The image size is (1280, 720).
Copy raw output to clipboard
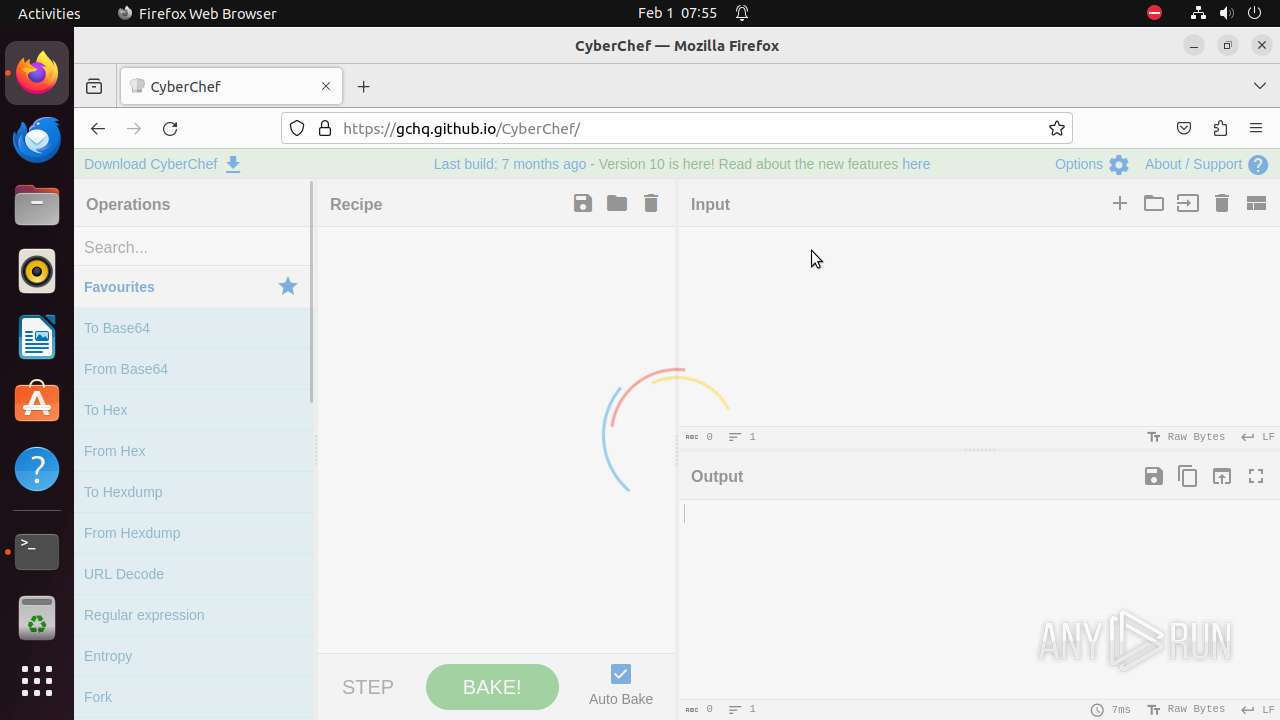(x=1188, y=476)
